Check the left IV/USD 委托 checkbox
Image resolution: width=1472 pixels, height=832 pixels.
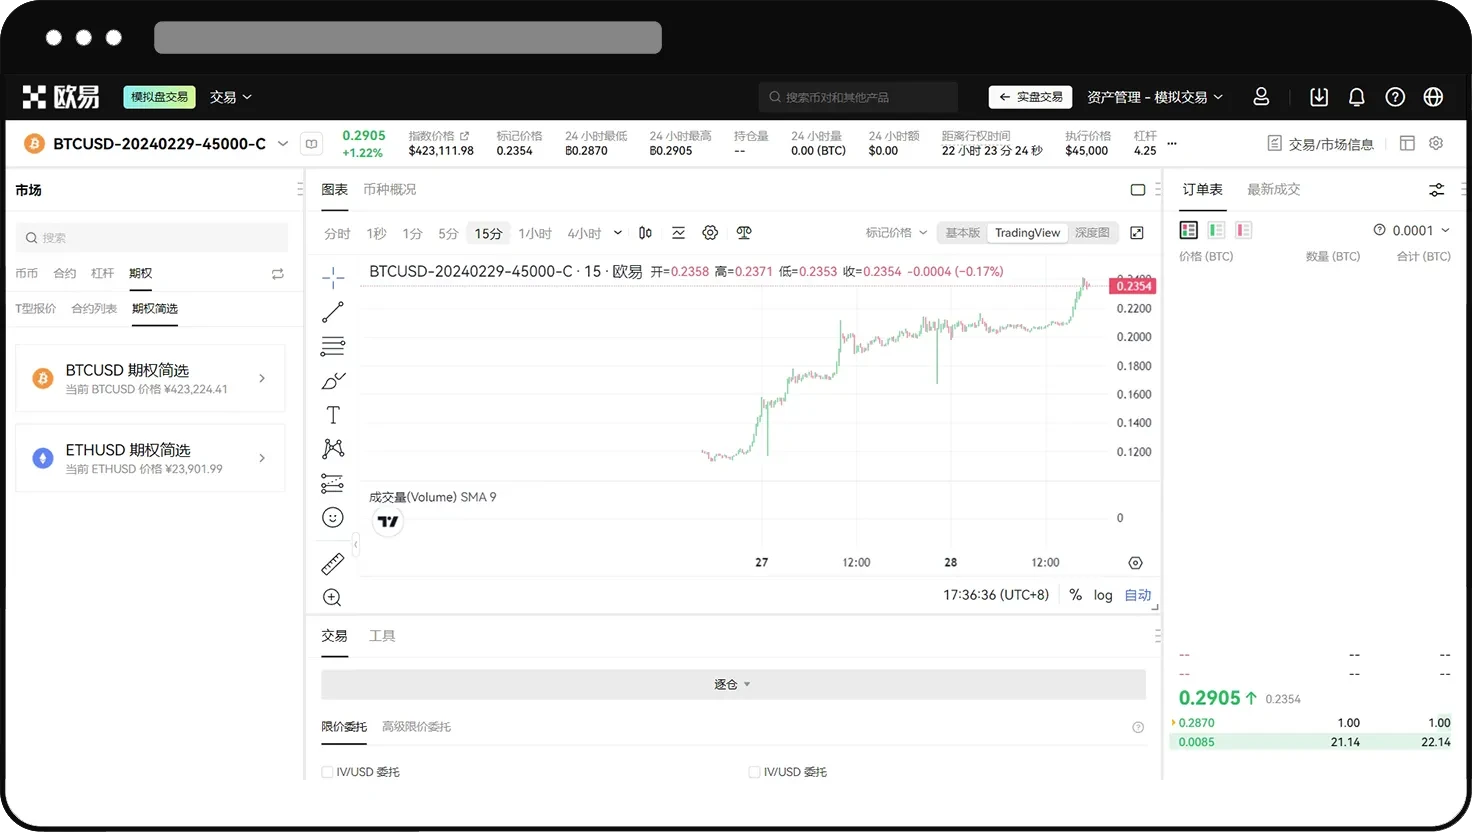(x=327, y=772)
